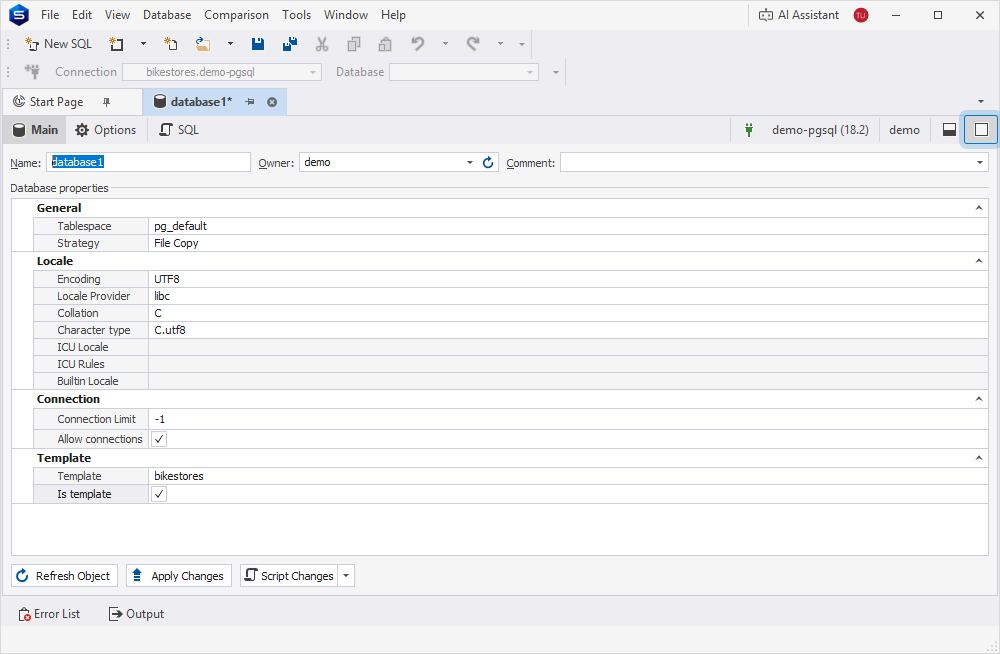
Task: Refresh the Owner list
Action: point(488,163)
